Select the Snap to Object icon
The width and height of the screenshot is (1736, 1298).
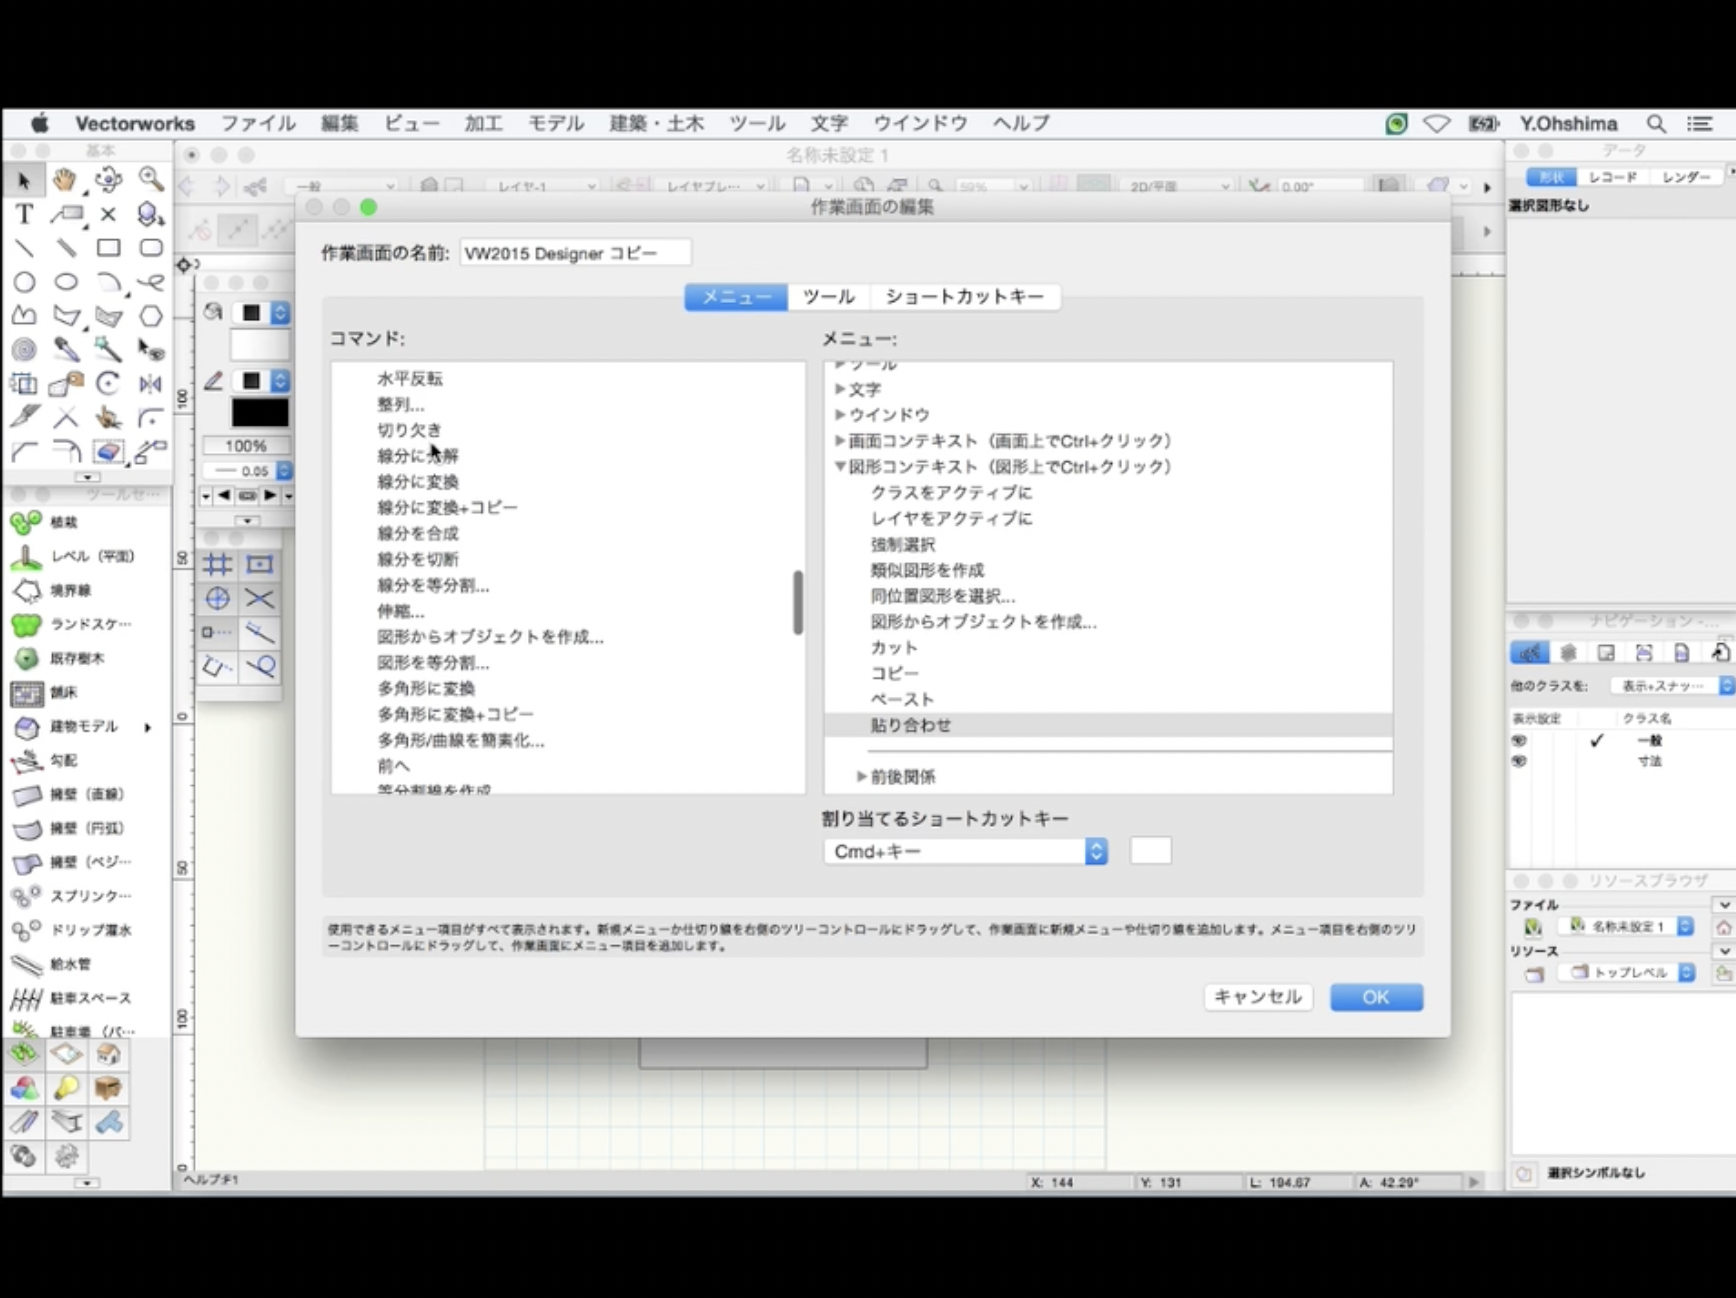260,565
